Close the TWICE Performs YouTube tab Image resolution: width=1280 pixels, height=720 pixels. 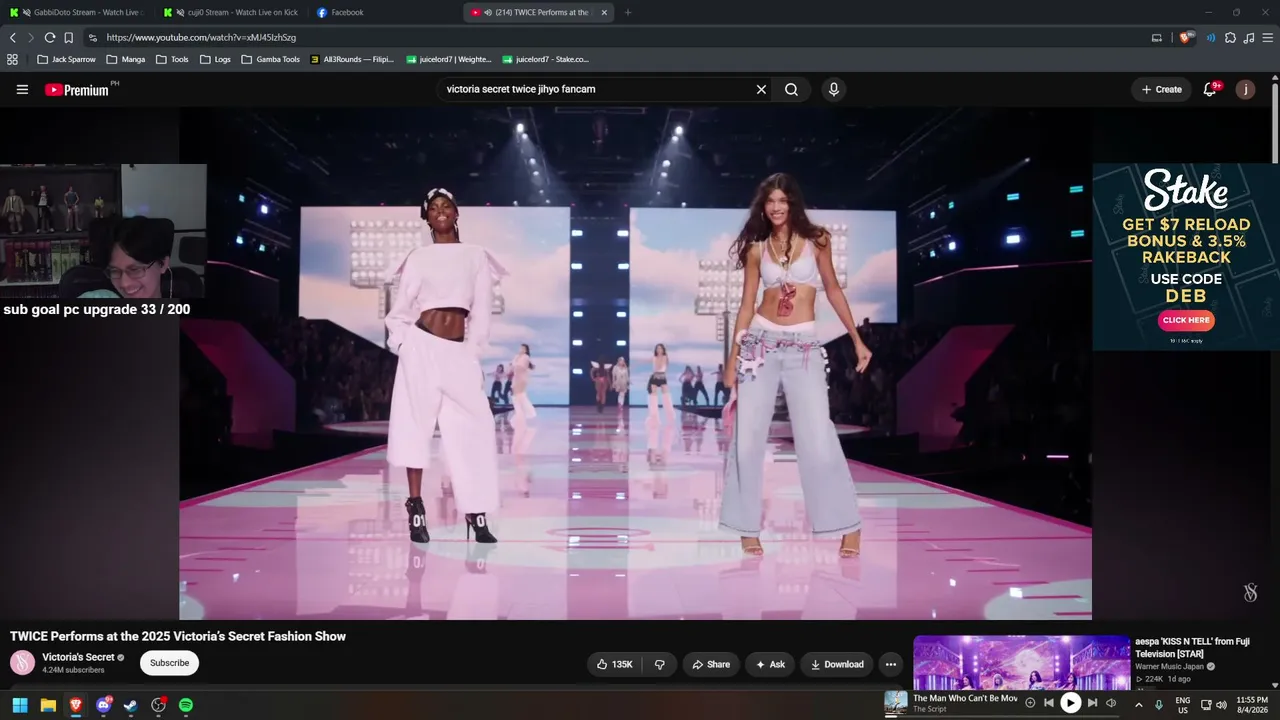pos(604,13)
